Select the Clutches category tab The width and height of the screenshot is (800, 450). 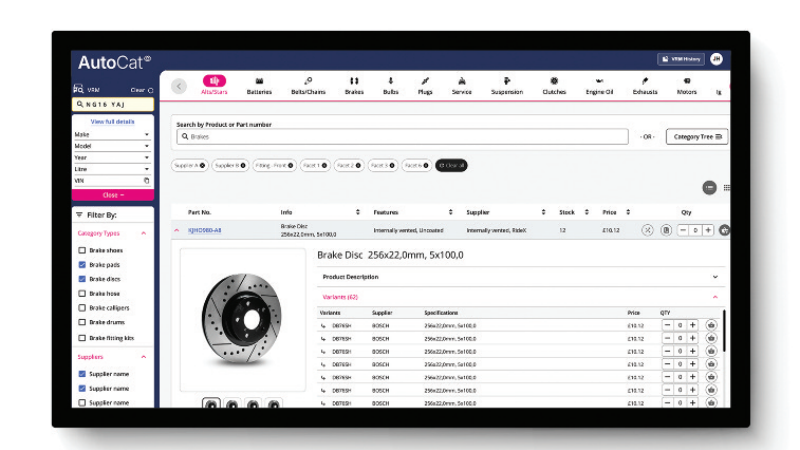coord(554,86)
